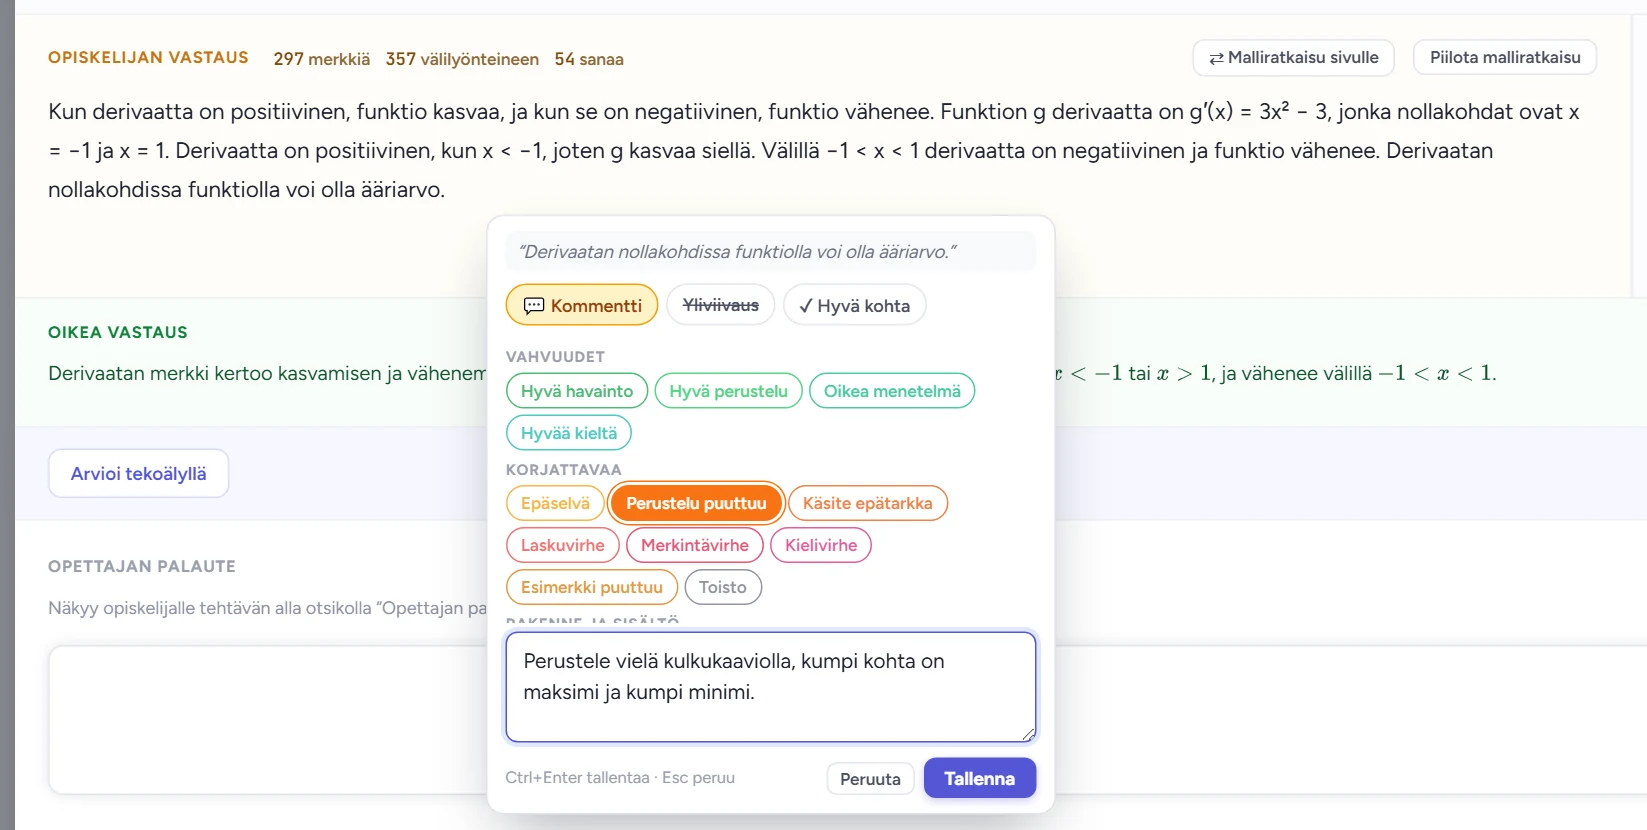Toggle the Oikea menetelmä tag
Image resolution: width=1647 pixels, height=830 pixels.
[x=892, y=391]
